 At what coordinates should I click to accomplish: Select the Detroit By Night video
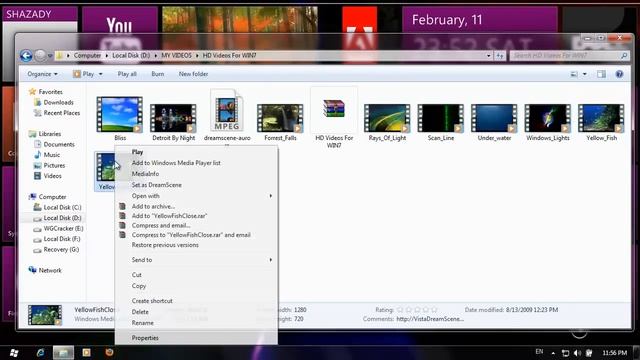[173, 122]
